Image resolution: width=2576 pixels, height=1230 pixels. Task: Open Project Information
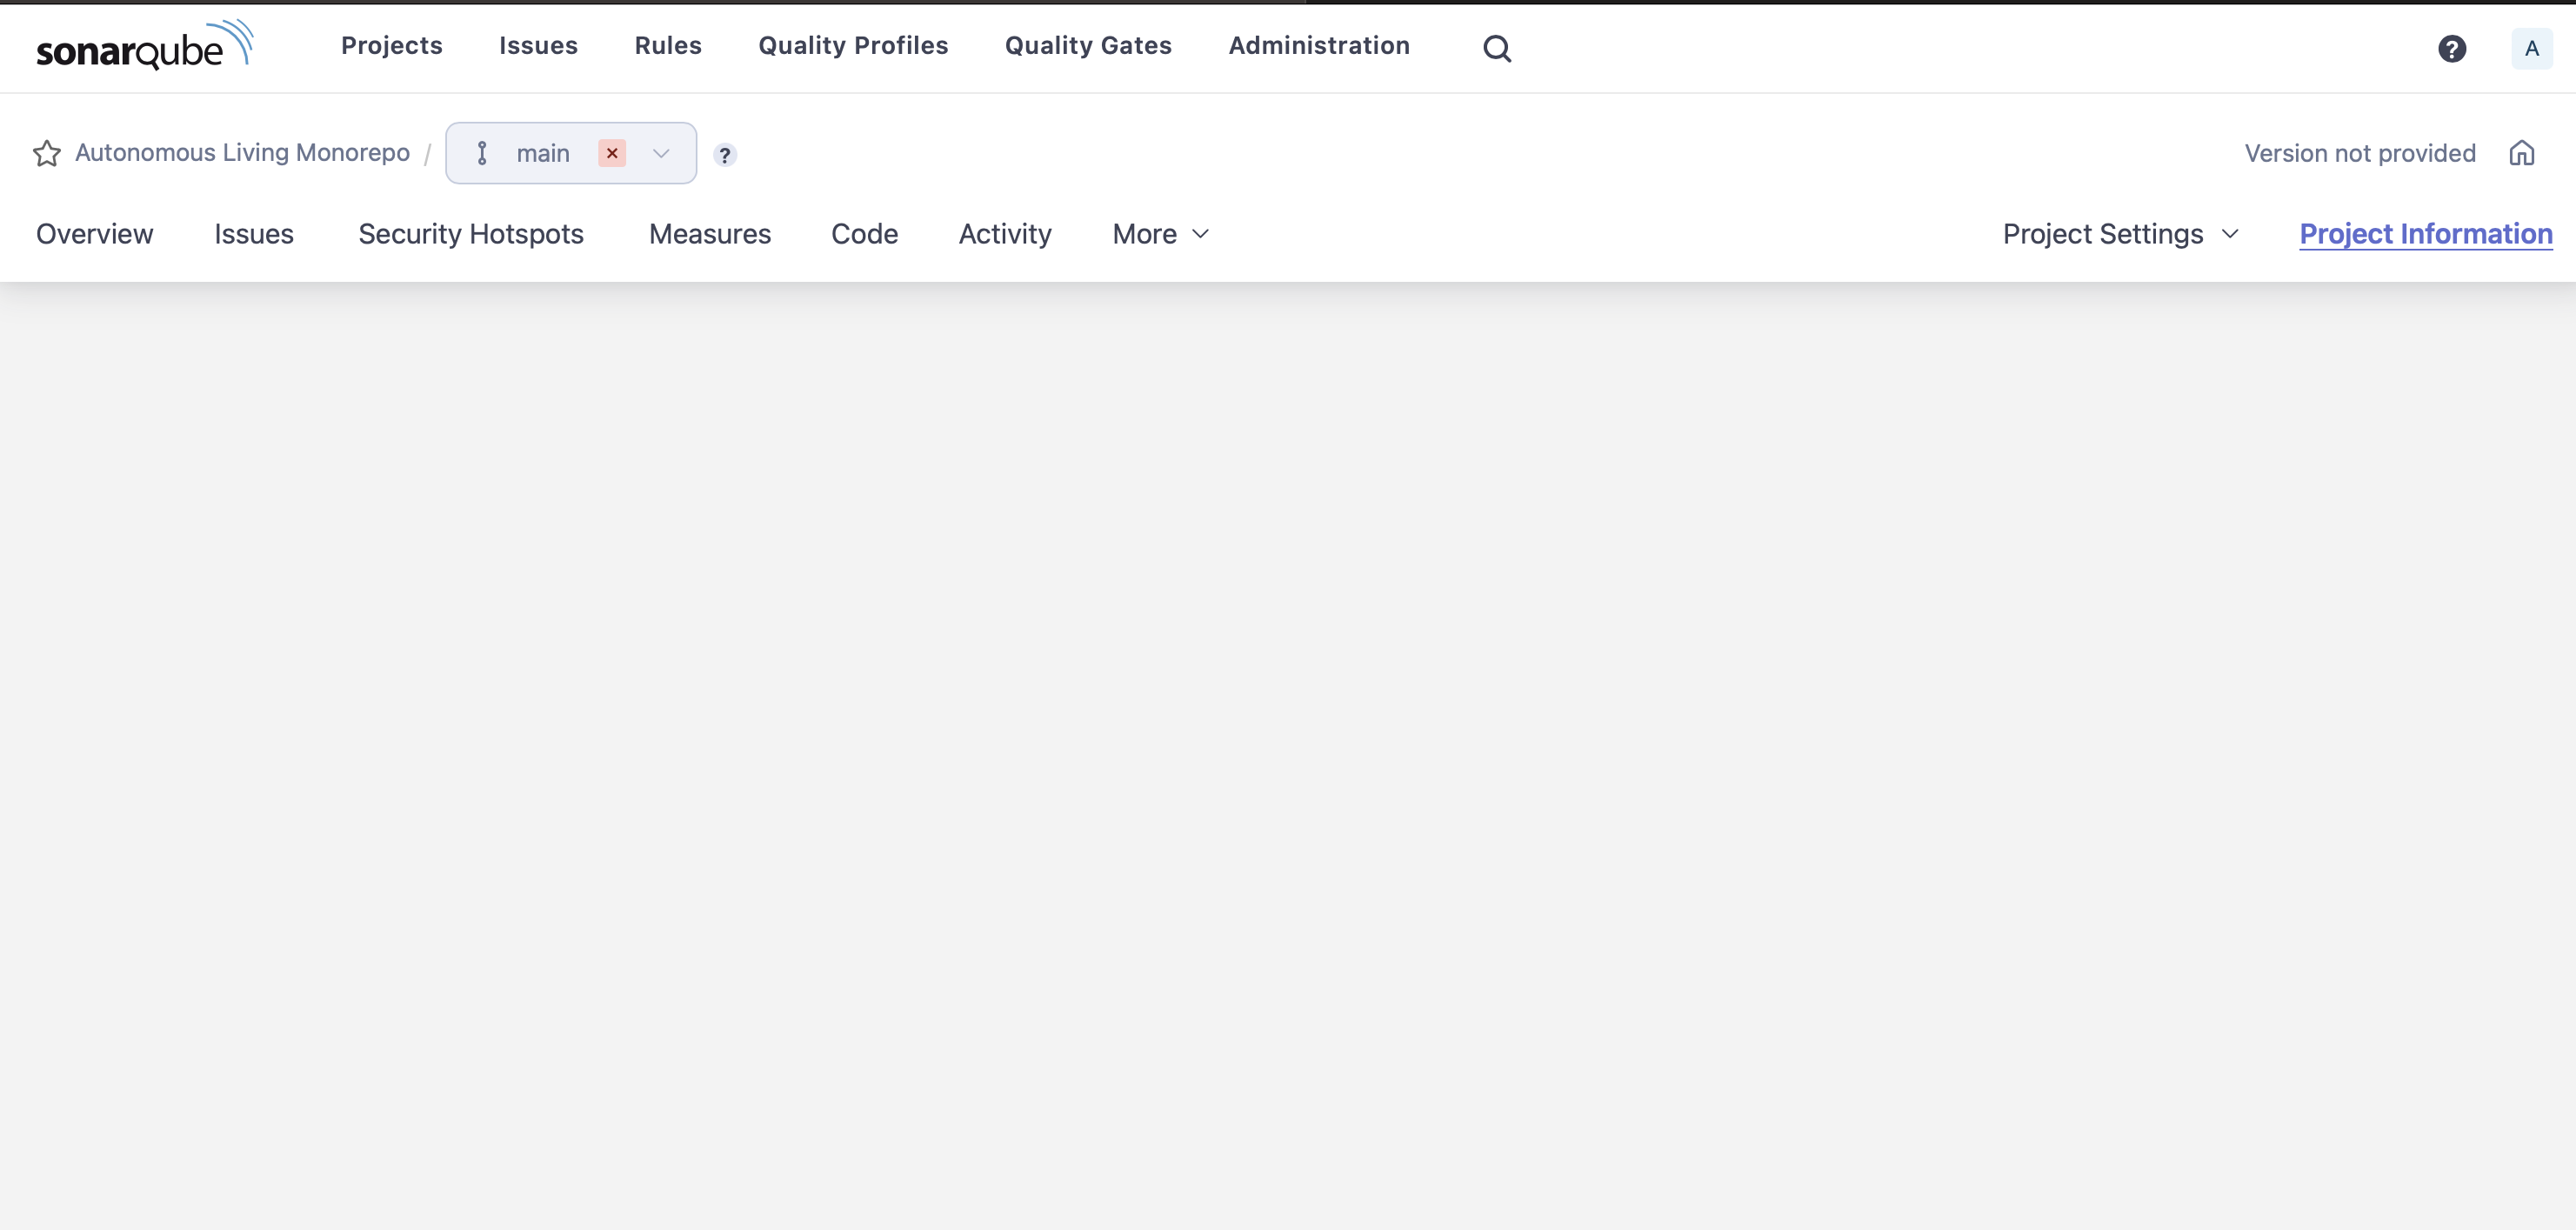pyautogui.click(x=2426, y=233)
